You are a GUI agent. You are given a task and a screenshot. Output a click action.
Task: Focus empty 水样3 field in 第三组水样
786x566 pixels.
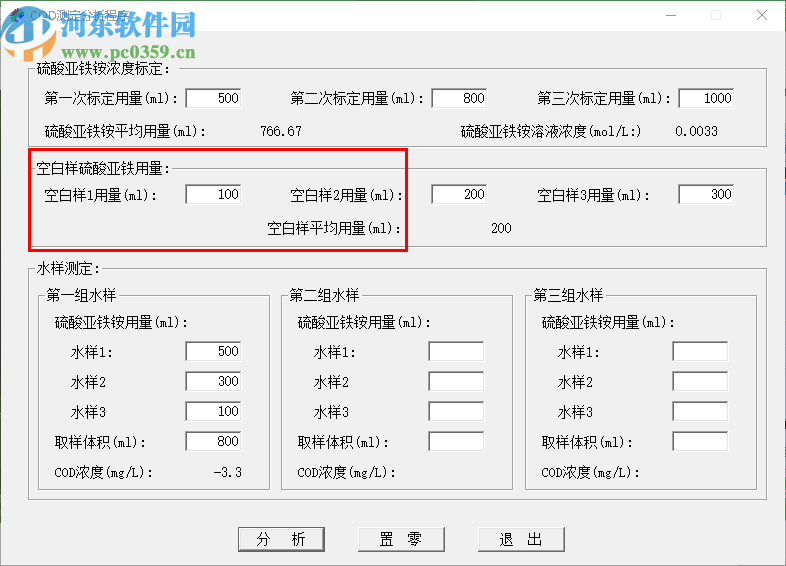coord(700,412)
